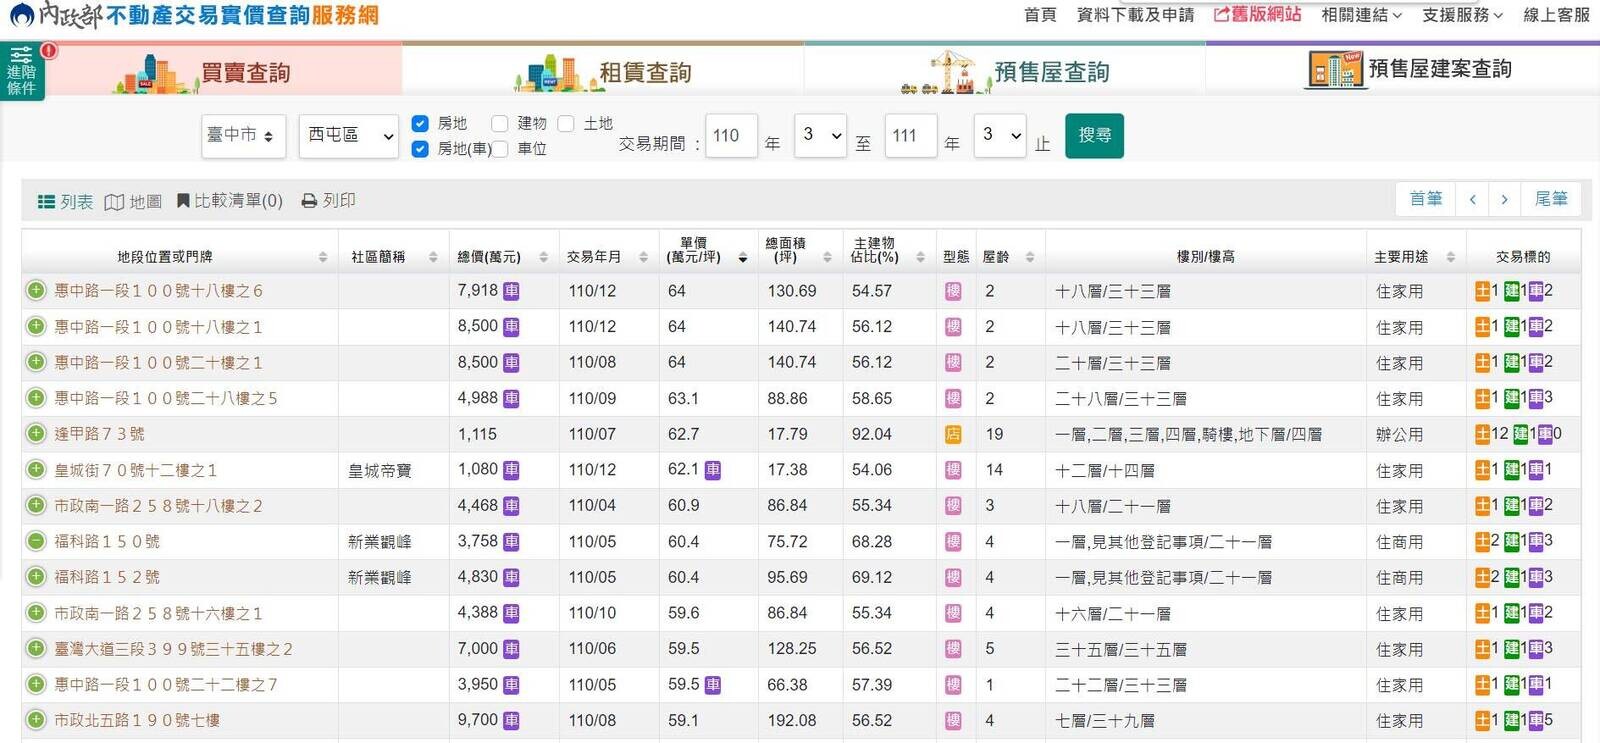The image size is (1600, 743).
Task: Switch to map view 地圖
Action: click(x=133, y=201)
